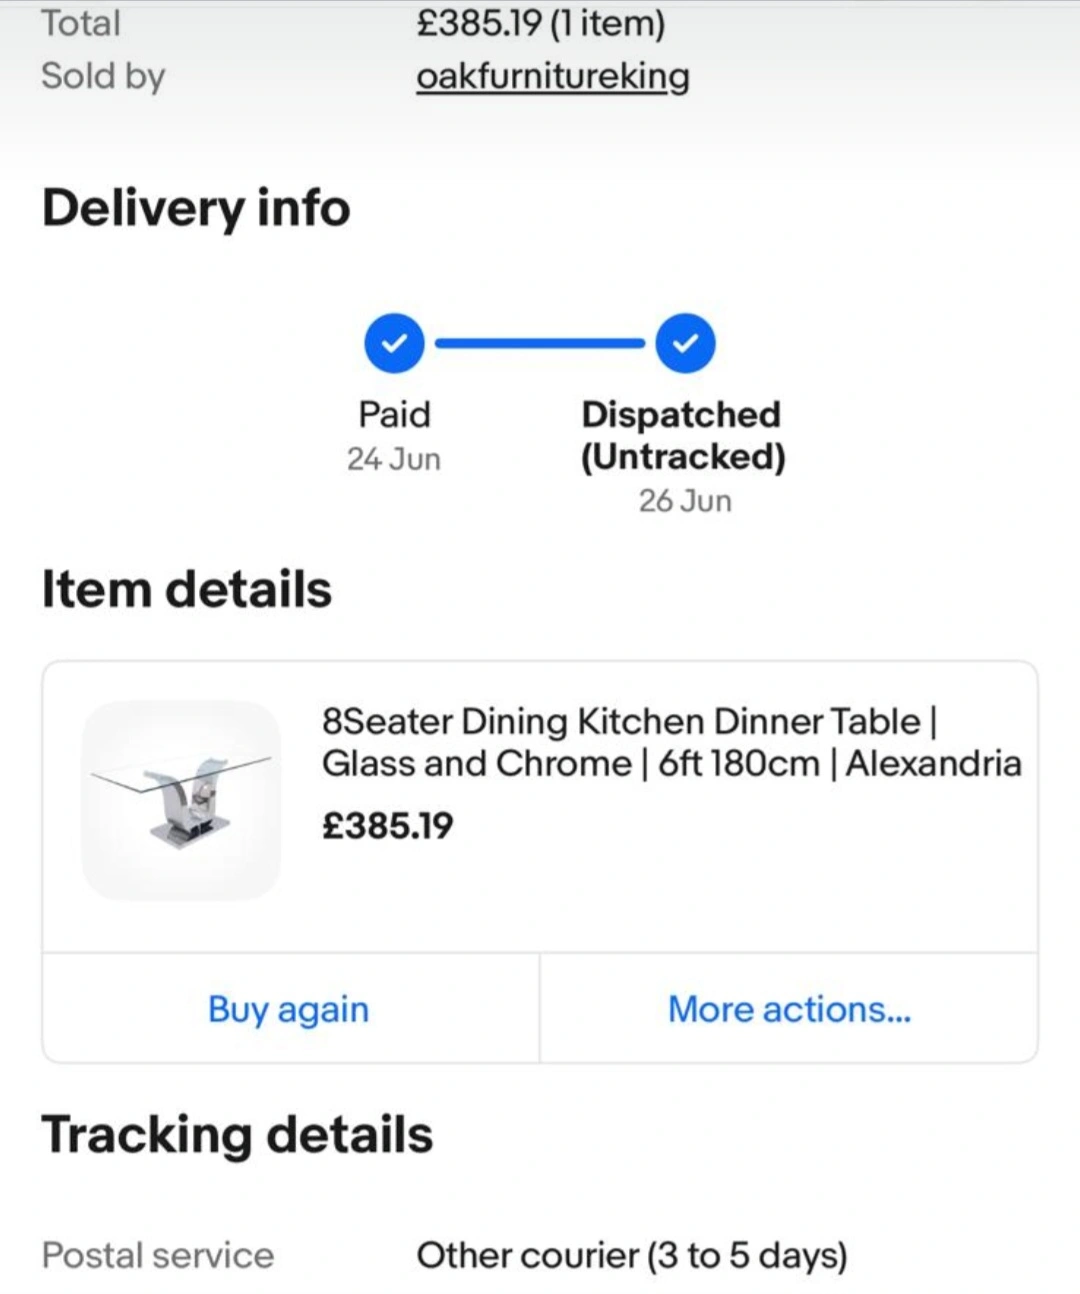
Task: Click the blue delivery progress line
Action: pyautogui.click(x=540, y=343)
